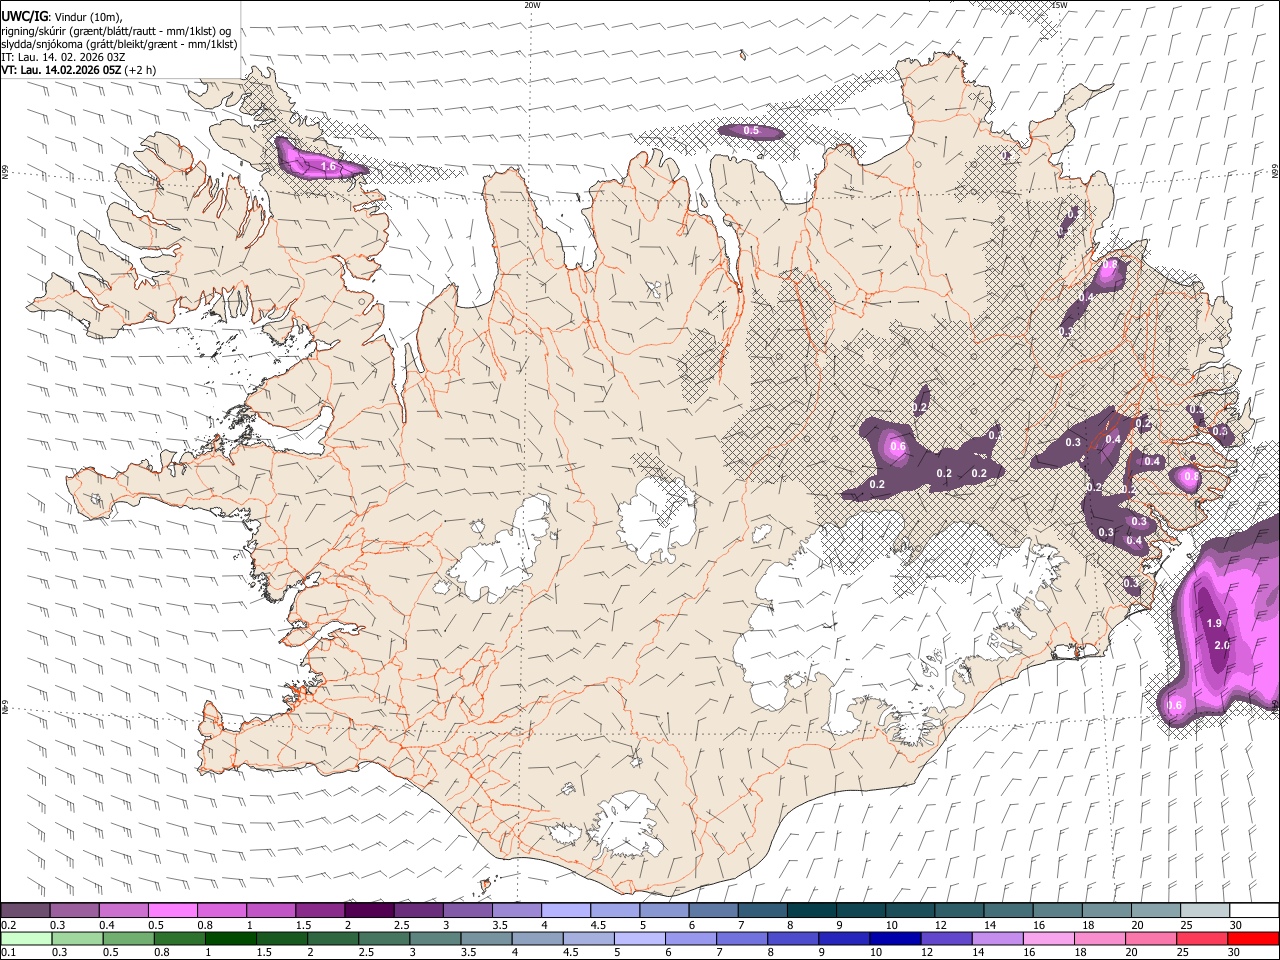1280x960 pixels.
Task: Click the "slydda/snjókoma" snow description line
Action: tap(119, 44)
